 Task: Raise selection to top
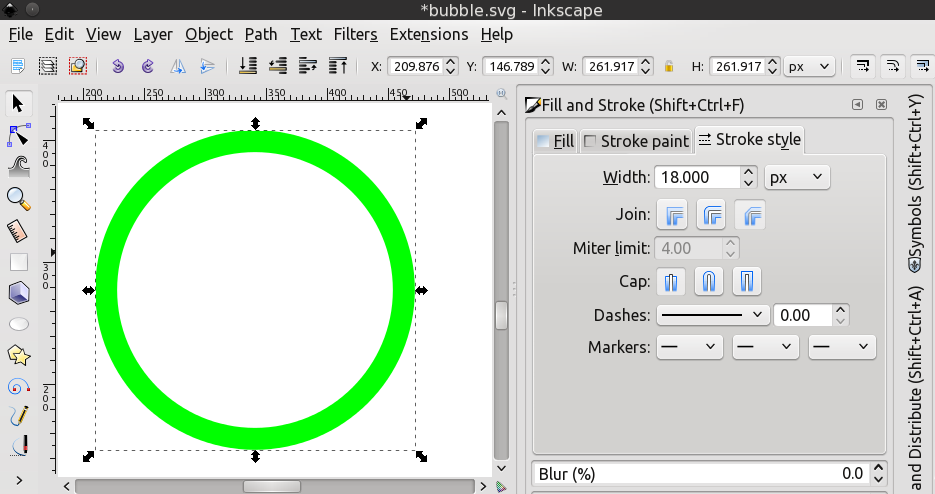tap(338, 66)
